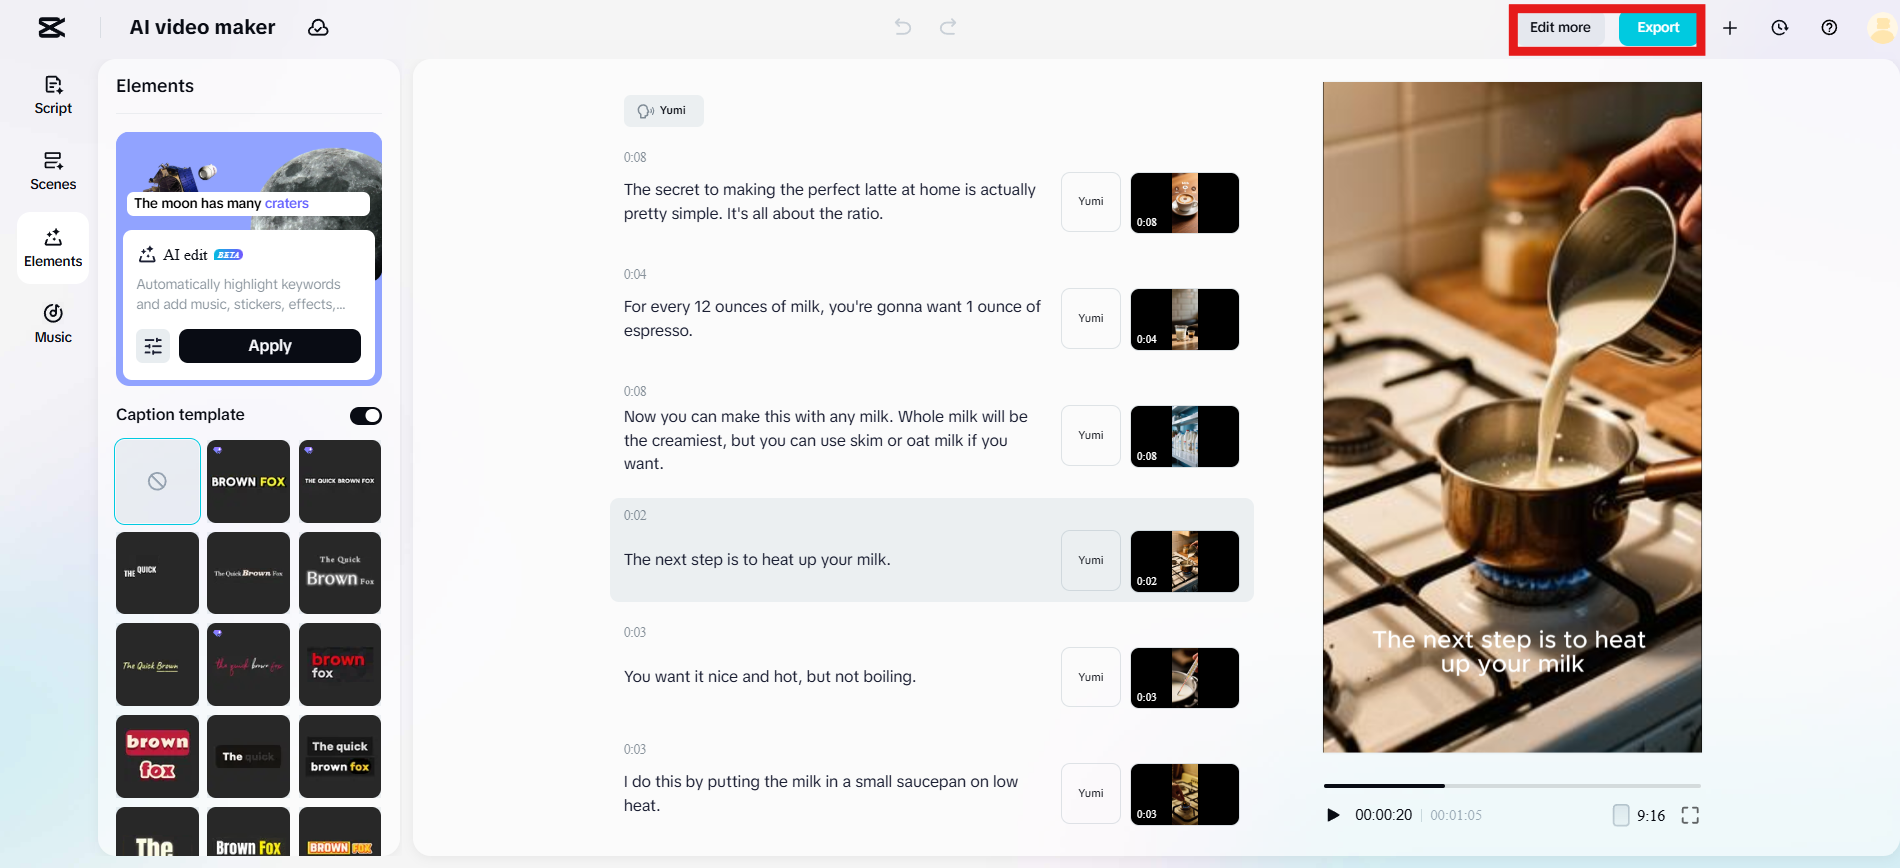Screen dimensions: 1900x868
Task: Choose 'The quick' faded word template
Action: coord(248,756)
